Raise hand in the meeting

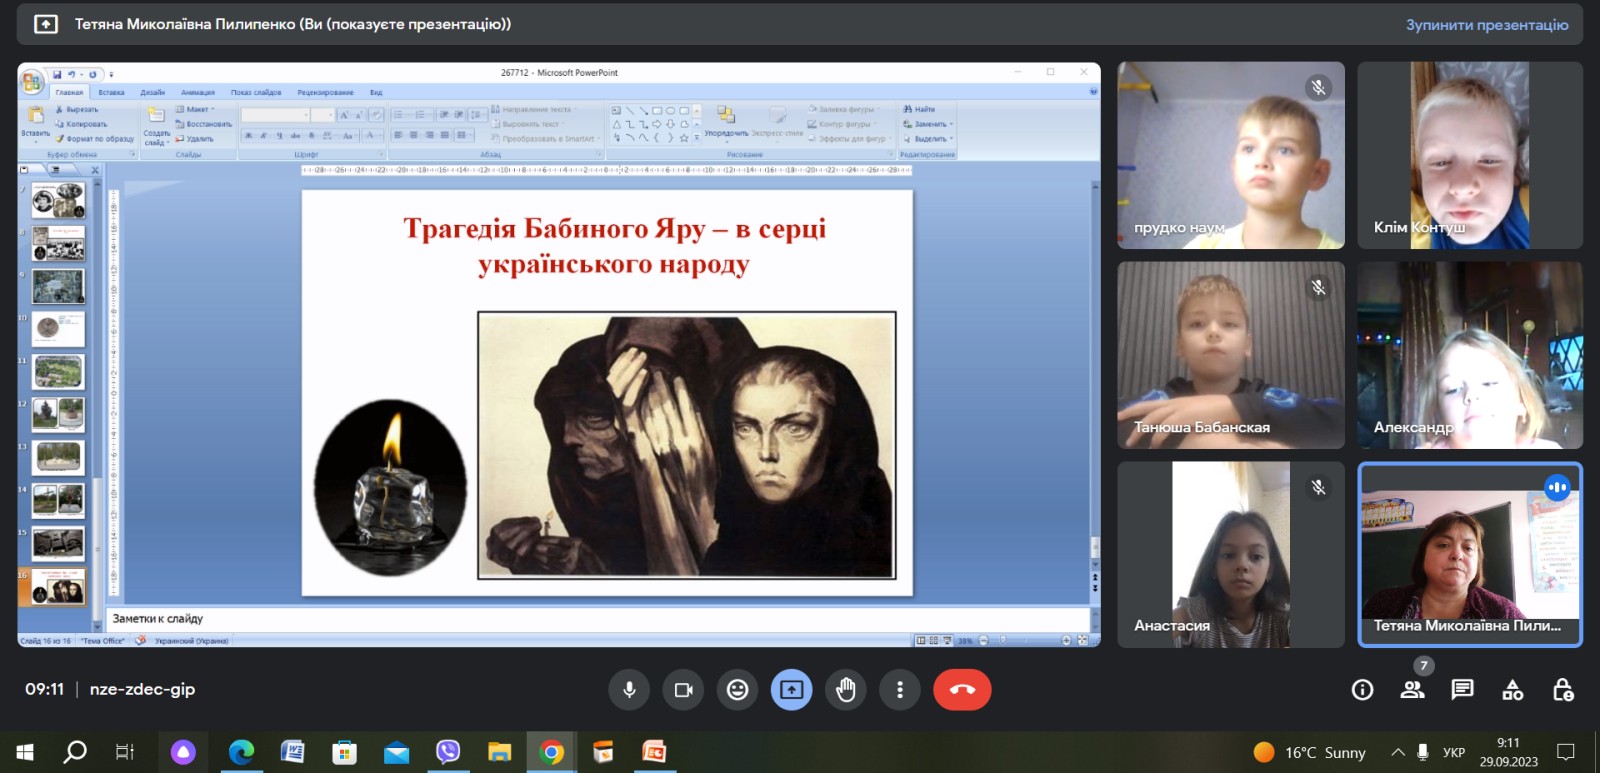pos(846,689)
